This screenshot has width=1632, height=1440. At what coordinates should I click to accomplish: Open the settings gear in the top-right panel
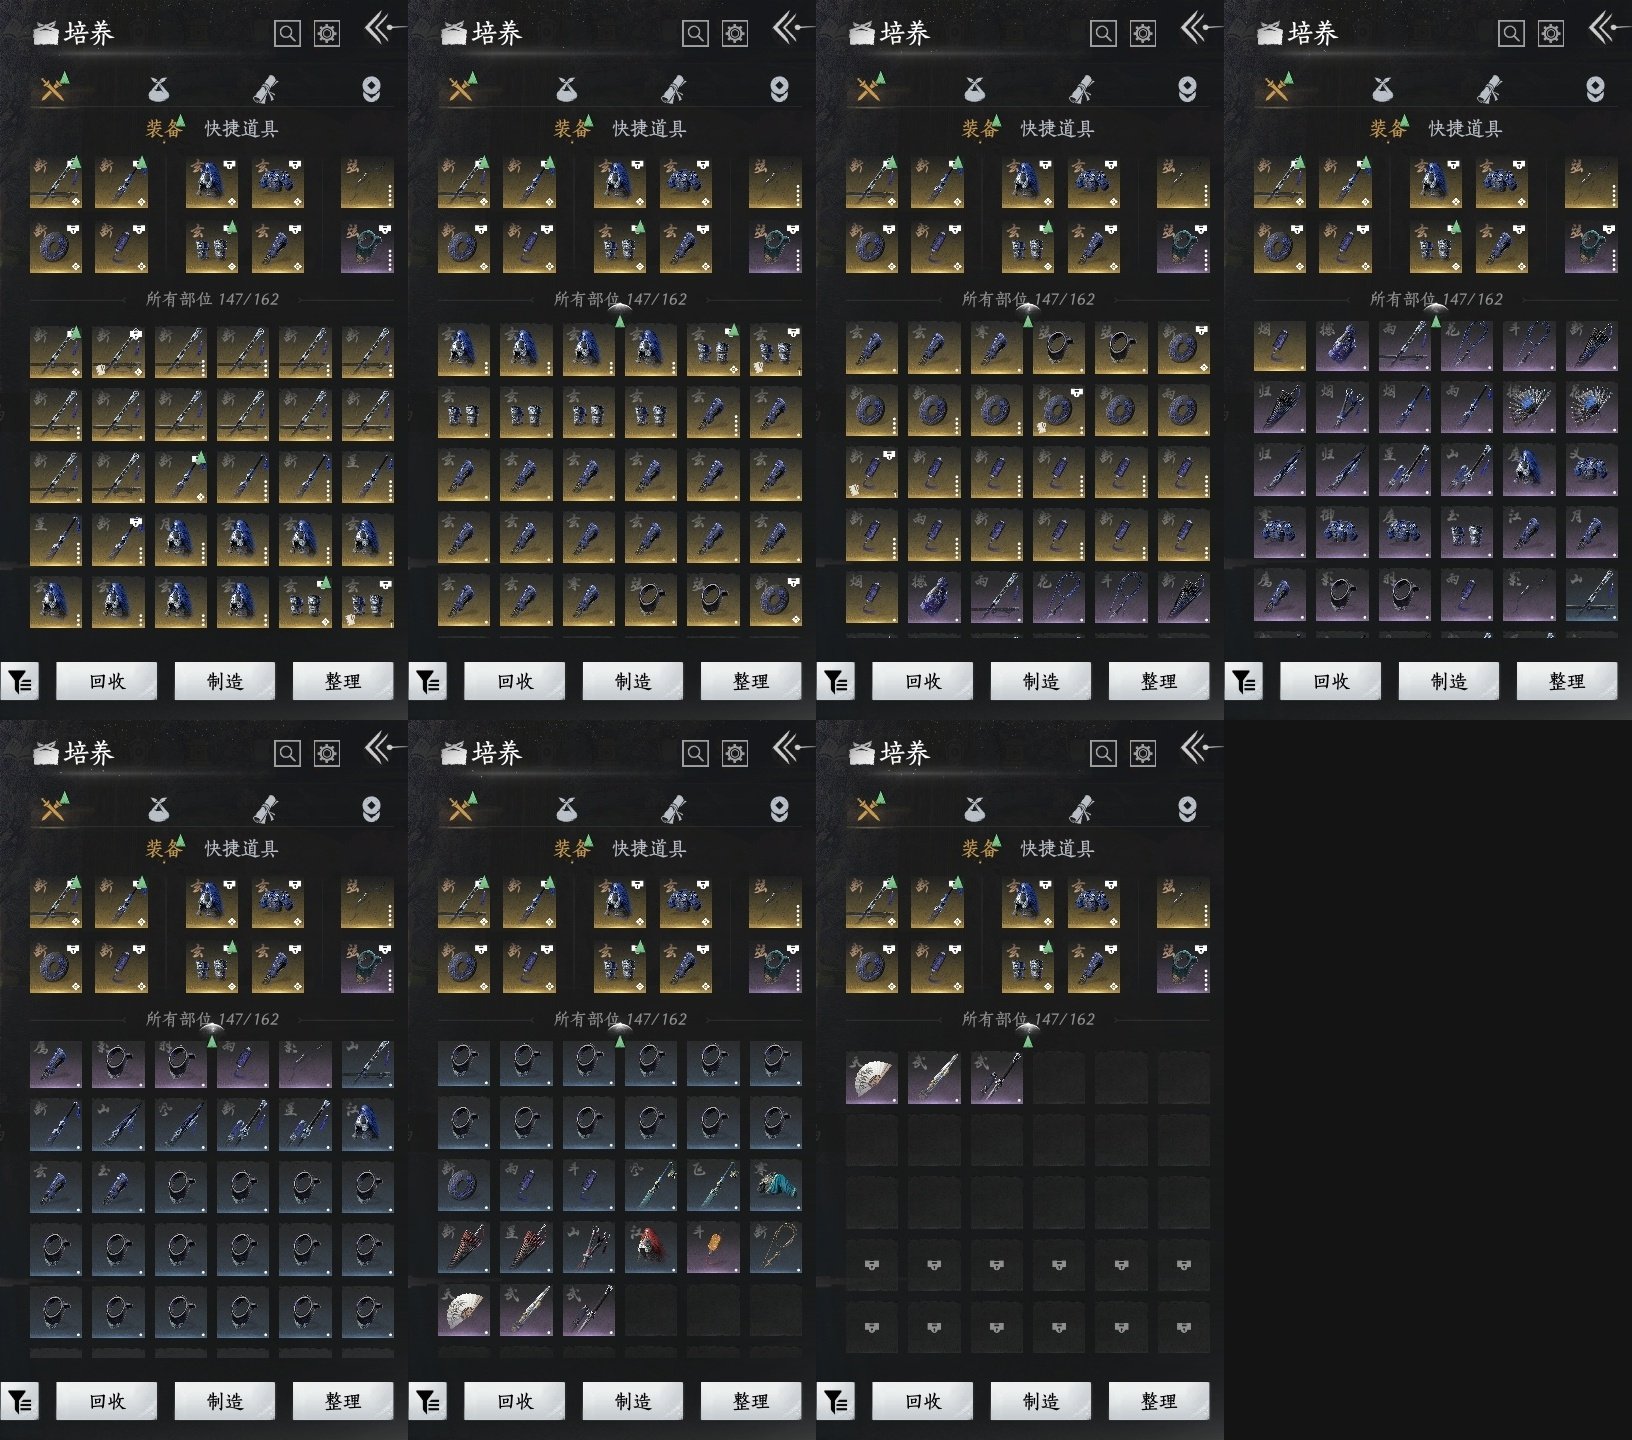1550,34
